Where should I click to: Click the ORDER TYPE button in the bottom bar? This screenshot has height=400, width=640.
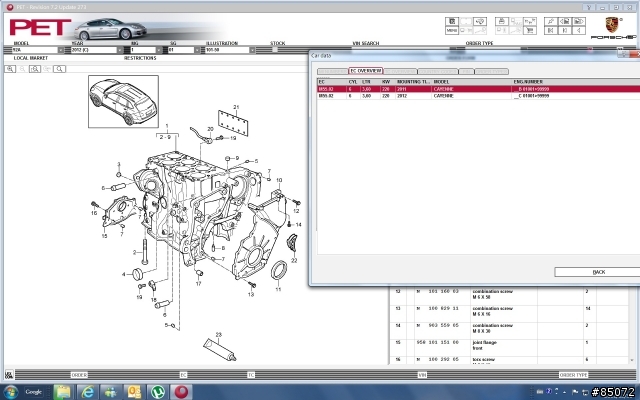coord(573,375)
